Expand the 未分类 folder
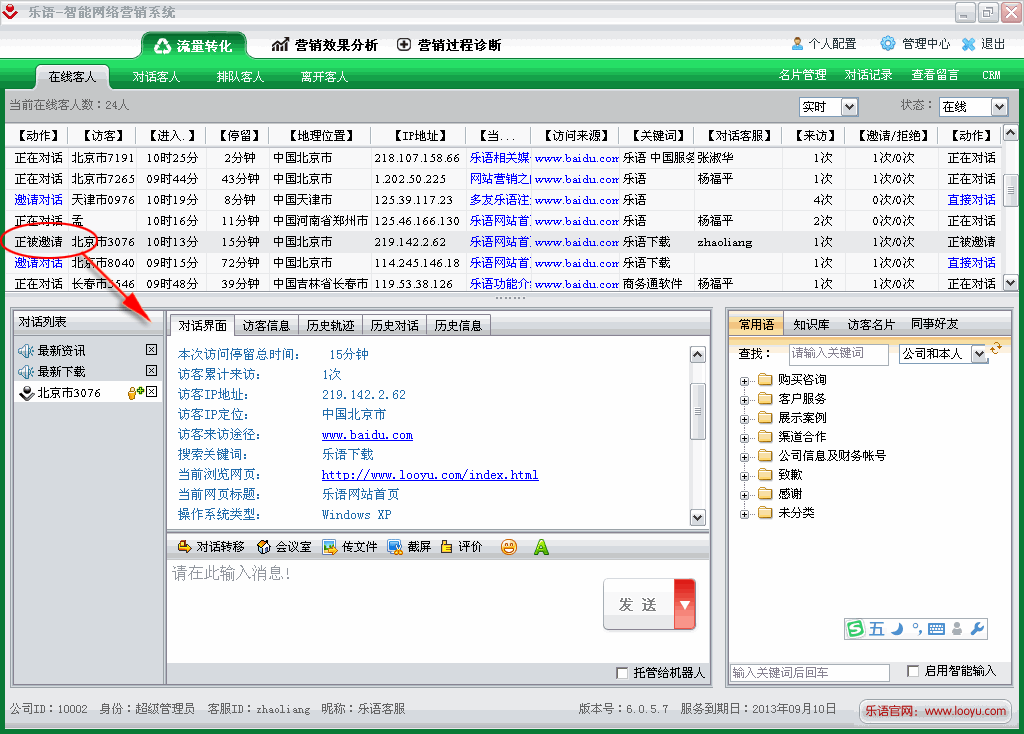The width and height of the screenshot is (1024, 734). coord(744,514)
